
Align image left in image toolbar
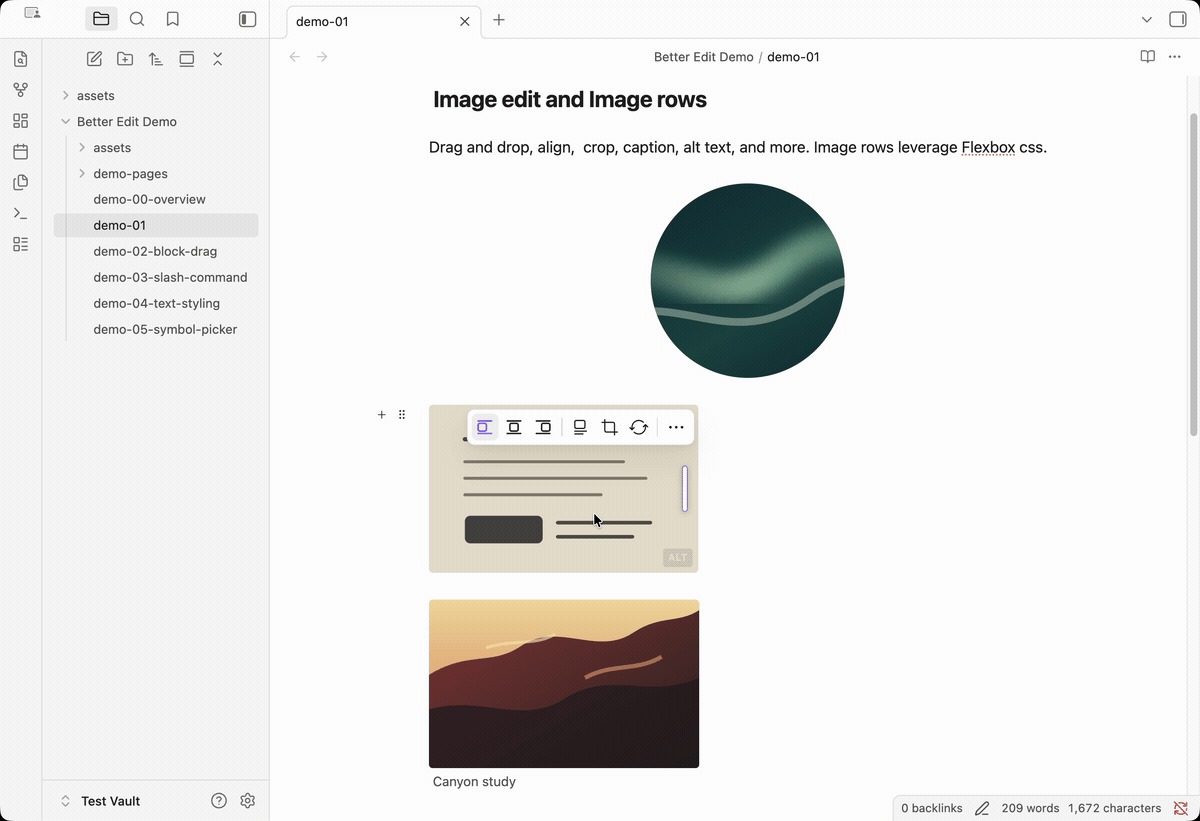point(484,427)
